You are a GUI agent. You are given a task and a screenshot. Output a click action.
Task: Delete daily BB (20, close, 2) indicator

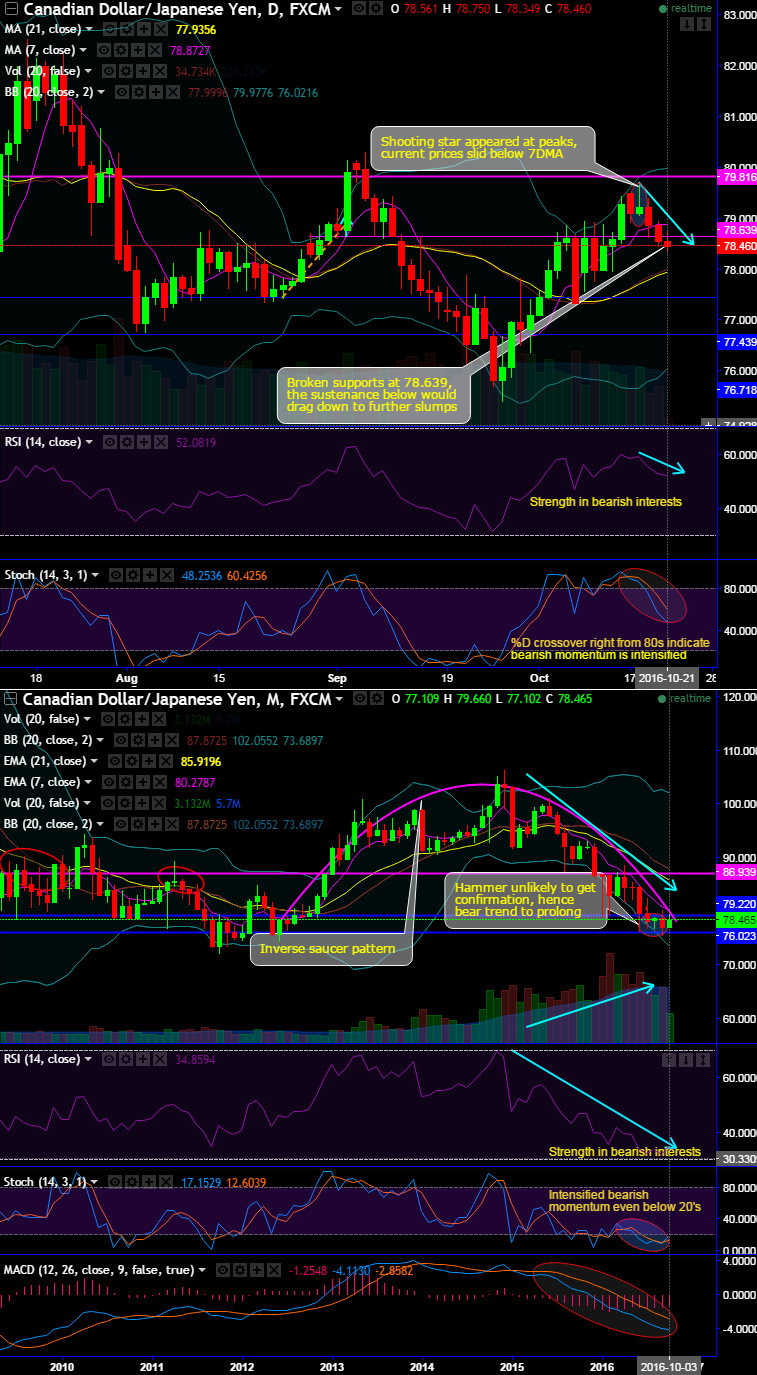[x=172, y=92]
